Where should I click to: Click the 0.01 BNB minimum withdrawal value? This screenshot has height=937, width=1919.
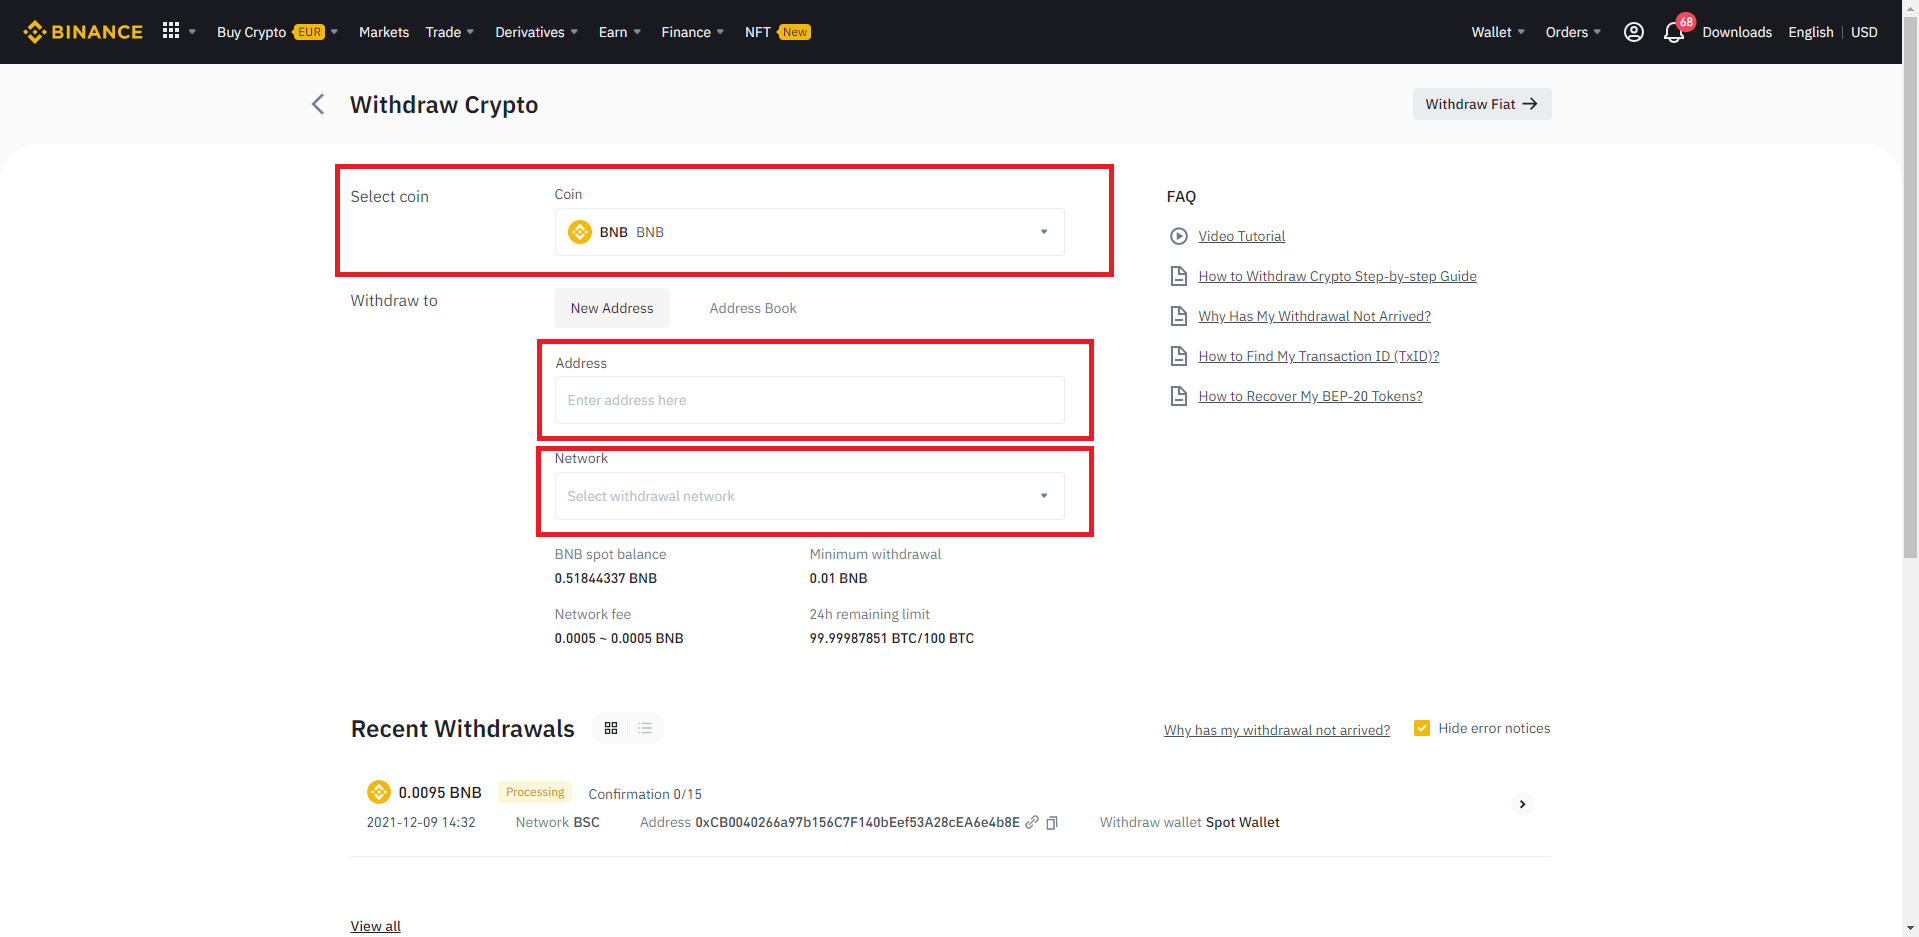pyautogui.click(x=838, y=578)
